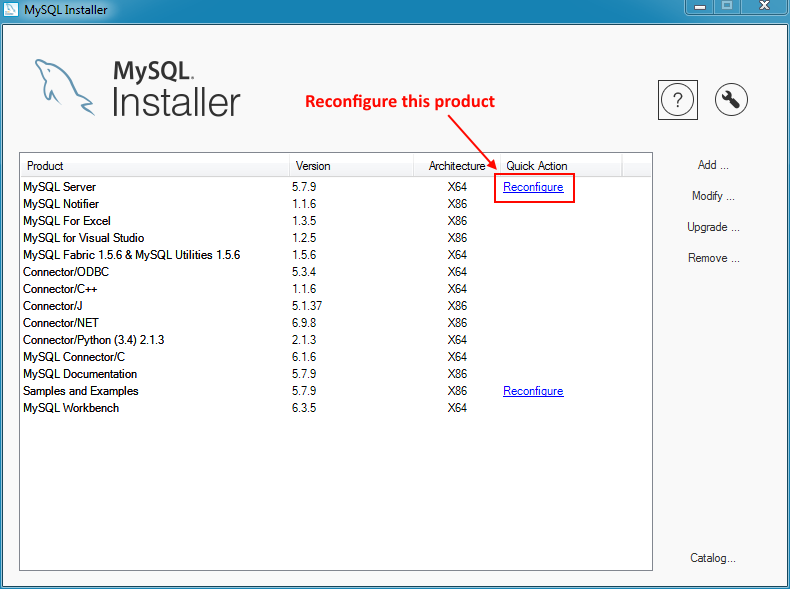Open settings via the wrench icon

click(x=731, y=99)
